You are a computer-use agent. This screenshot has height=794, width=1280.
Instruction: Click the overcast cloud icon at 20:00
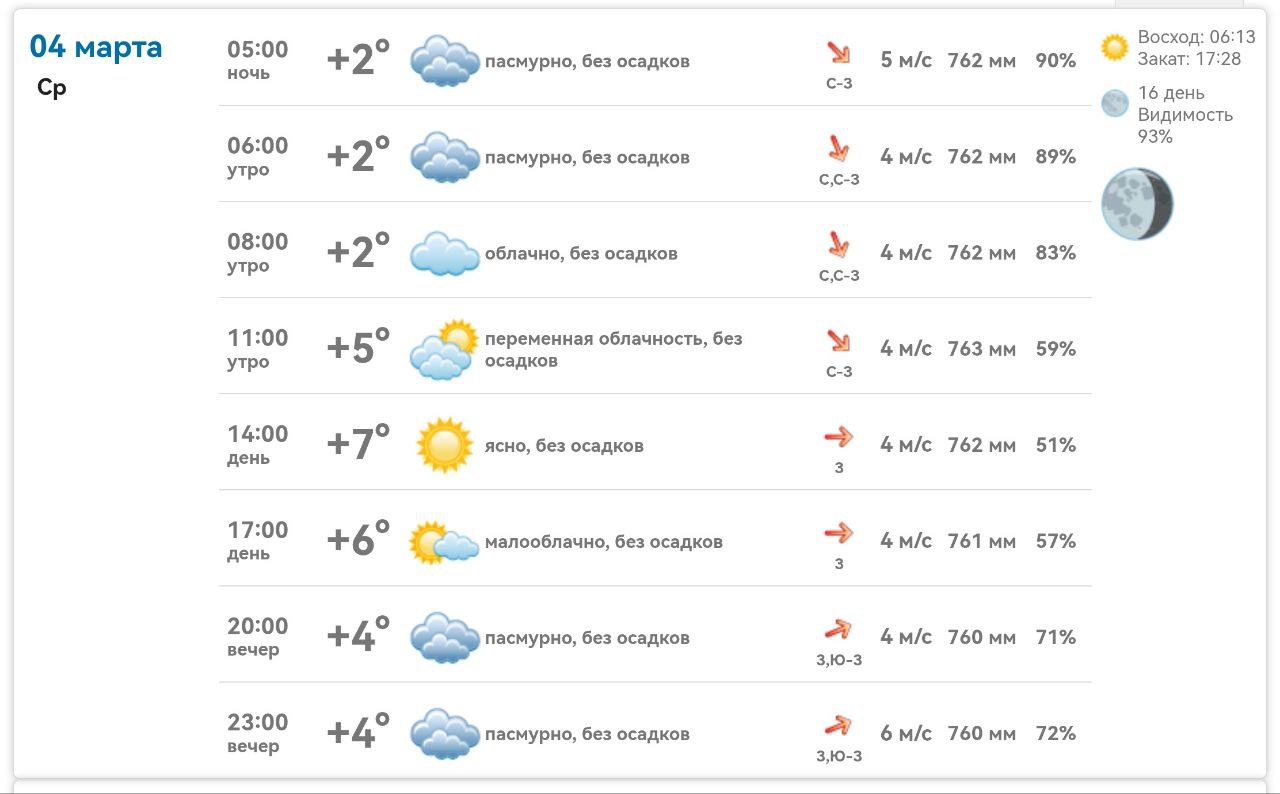(x=445, y=637)
